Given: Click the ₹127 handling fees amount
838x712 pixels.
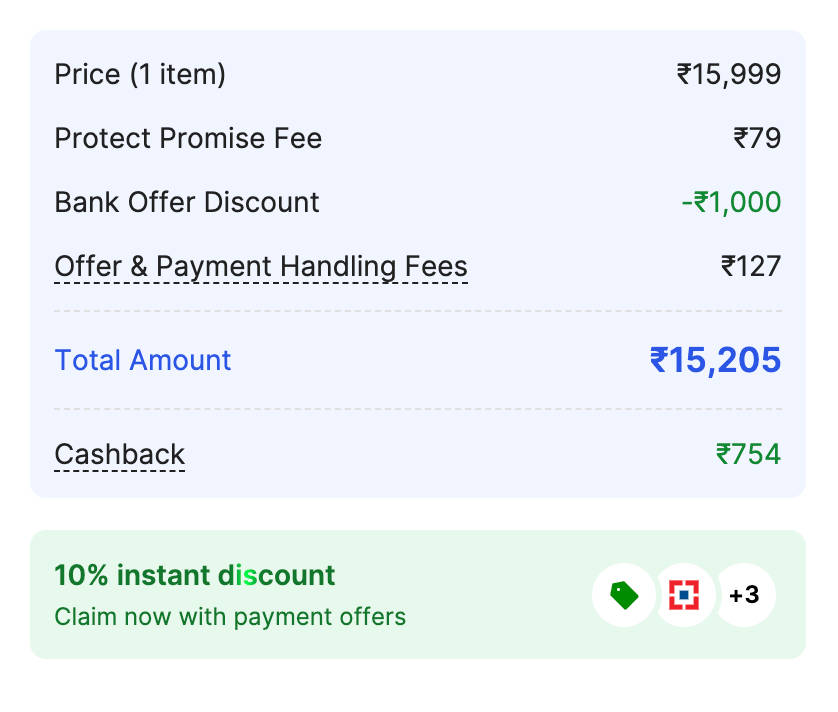Looking at the screenshot, I should pos(751,267).
